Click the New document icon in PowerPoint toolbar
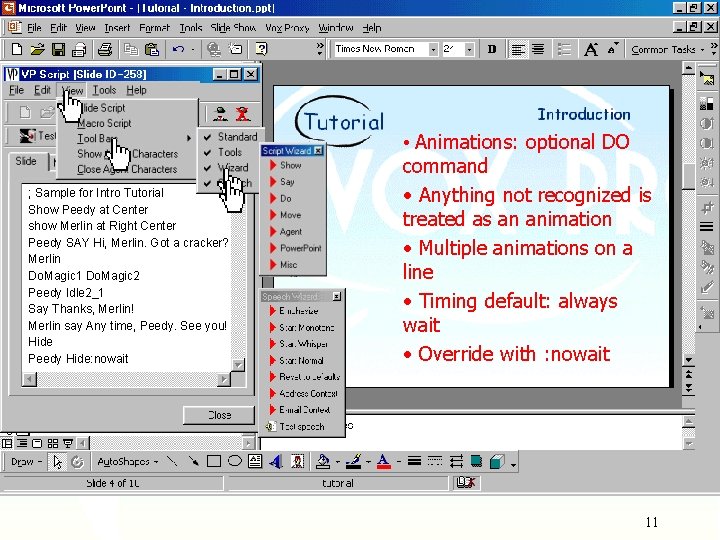 pyautogui.click(x=17, y=49)
